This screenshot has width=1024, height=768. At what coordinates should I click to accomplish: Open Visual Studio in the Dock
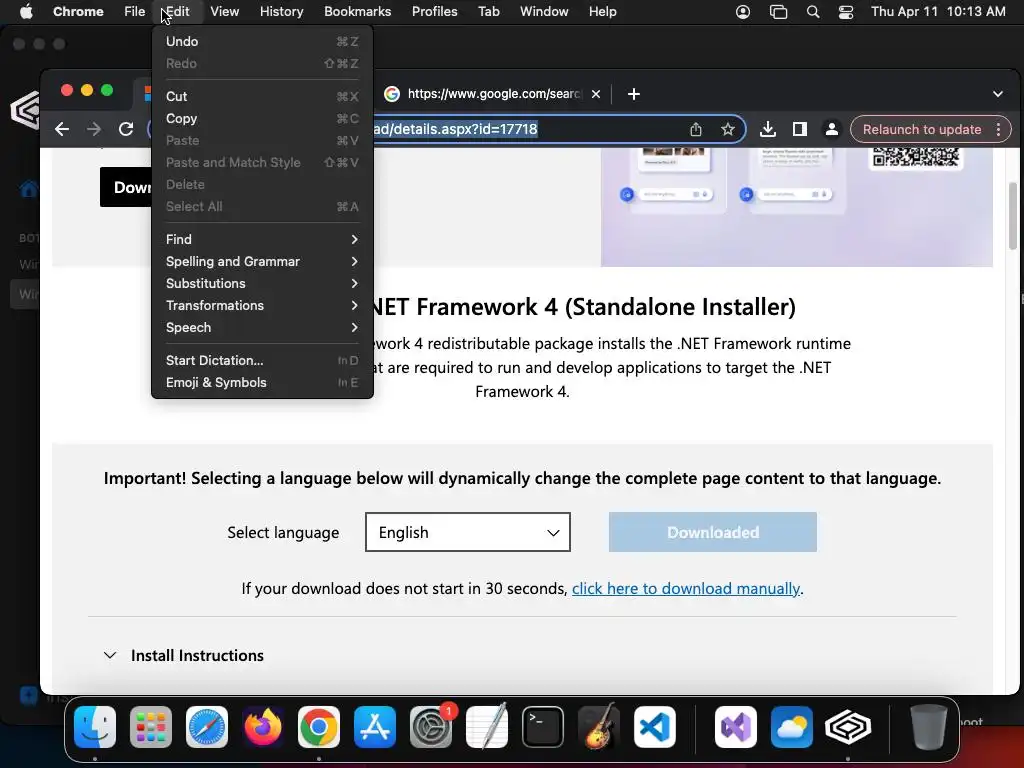736,727
